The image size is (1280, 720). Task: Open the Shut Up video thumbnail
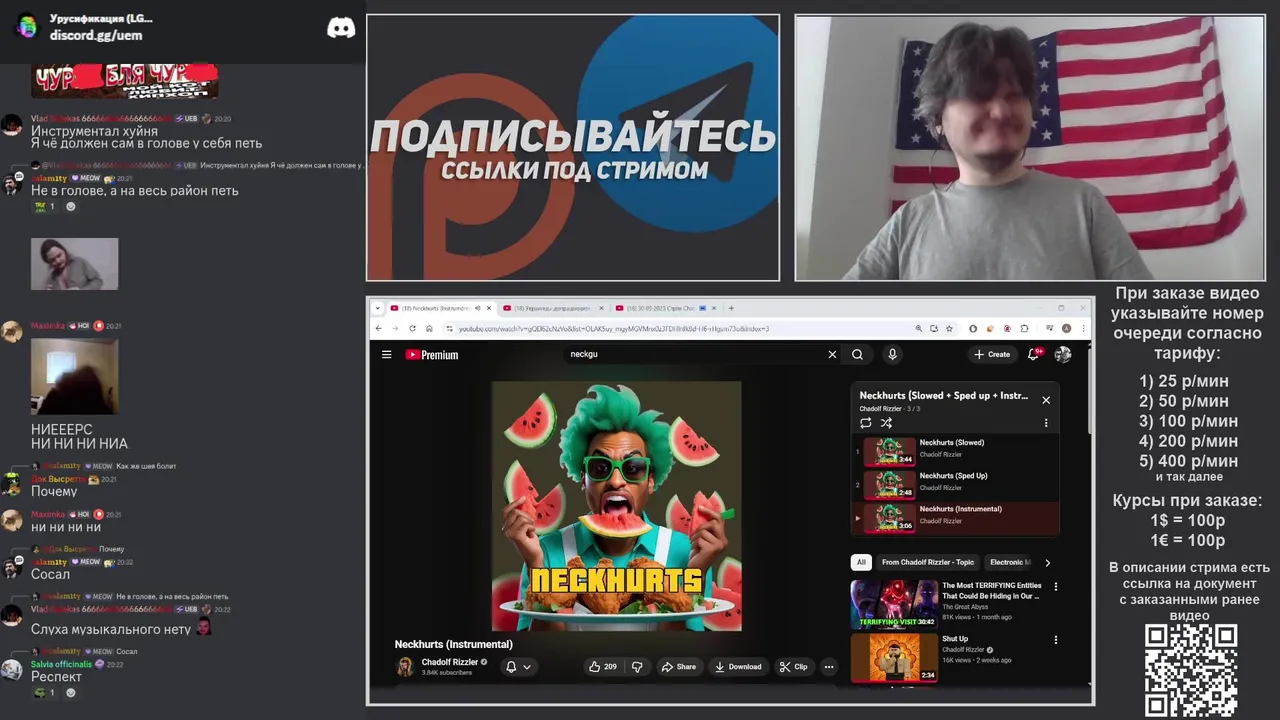[893, 657]
